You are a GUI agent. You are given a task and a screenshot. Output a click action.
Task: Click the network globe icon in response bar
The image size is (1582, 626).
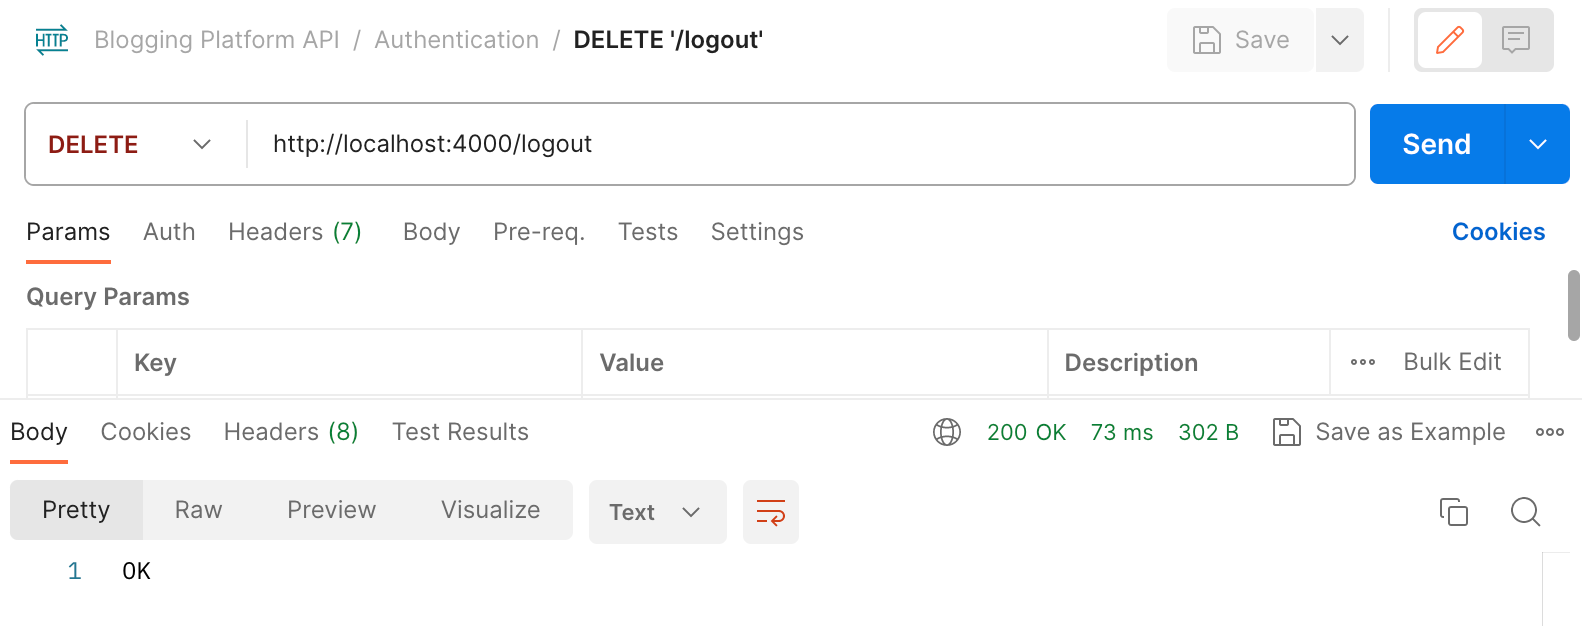click(x=946, y=431)
